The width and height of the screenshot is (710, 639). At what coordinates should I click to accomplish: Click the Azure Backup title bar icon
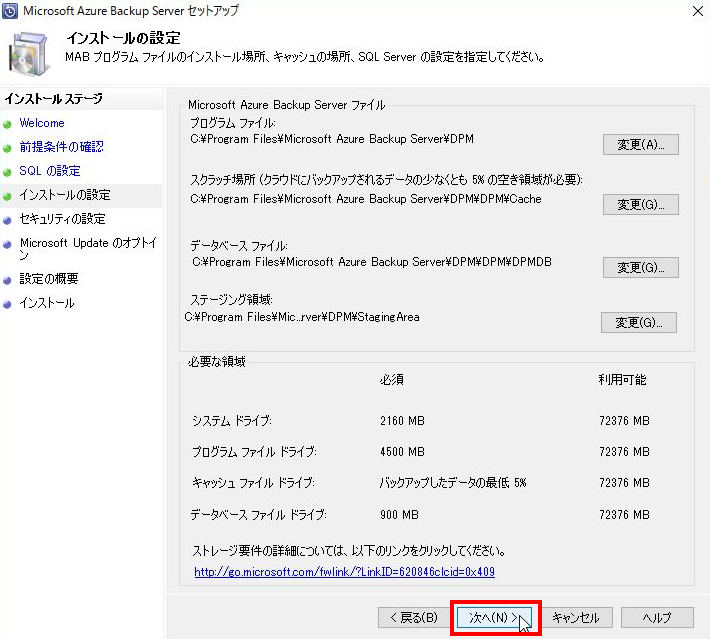(10, 10)
